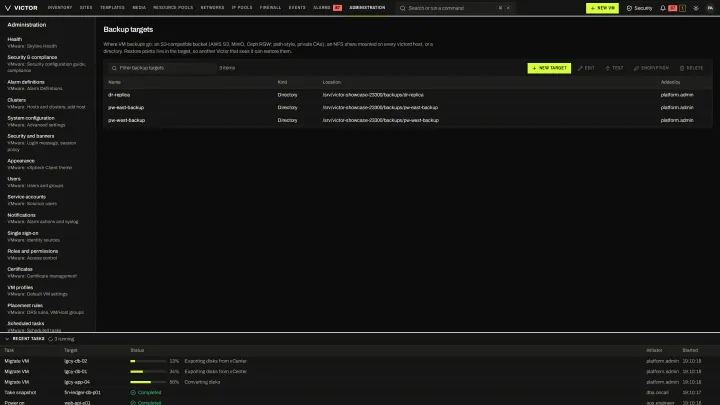The width and height of the screenshot is (720, 405).
Task: Open the Sites menu
Action: click(x=86, y=8)
